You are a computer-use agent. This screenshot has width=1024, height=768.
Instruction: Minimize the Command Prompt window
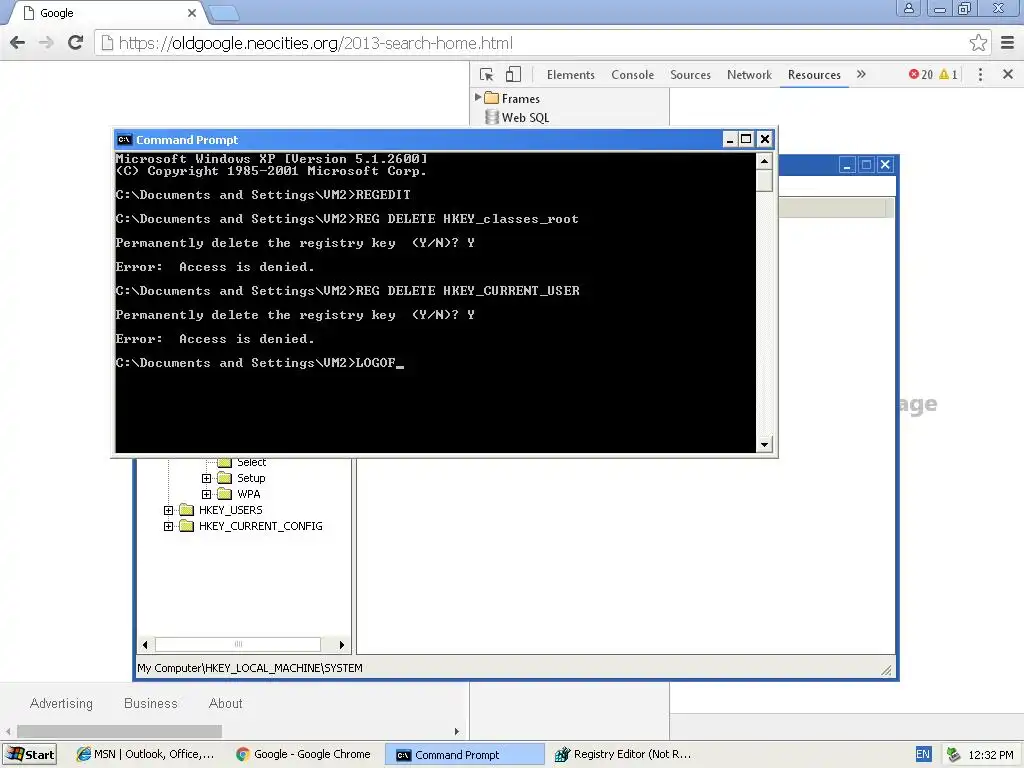(x=729, y=139)
